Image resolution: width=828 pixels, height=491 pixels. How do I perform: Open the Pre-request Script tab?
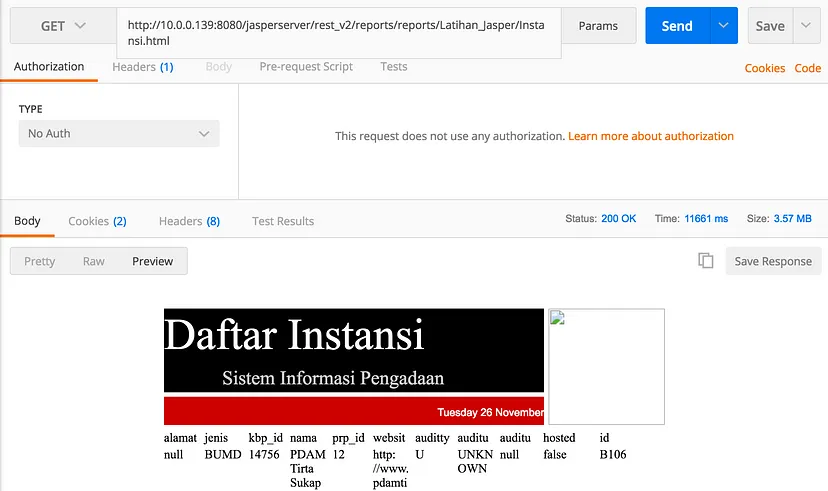306,67
